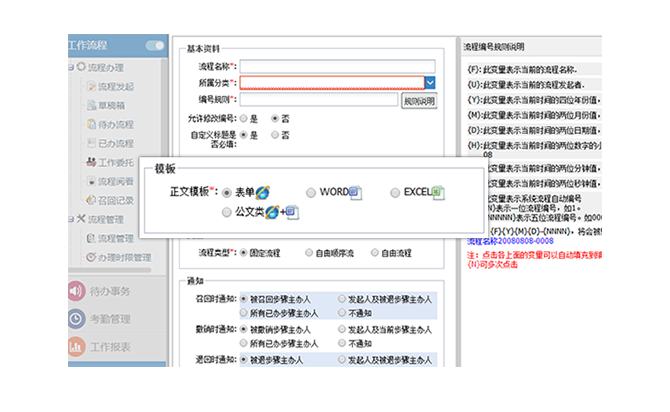670x412 pixels.
Task: Toggle the 工作流程 header switch
Action: [155, 45]
